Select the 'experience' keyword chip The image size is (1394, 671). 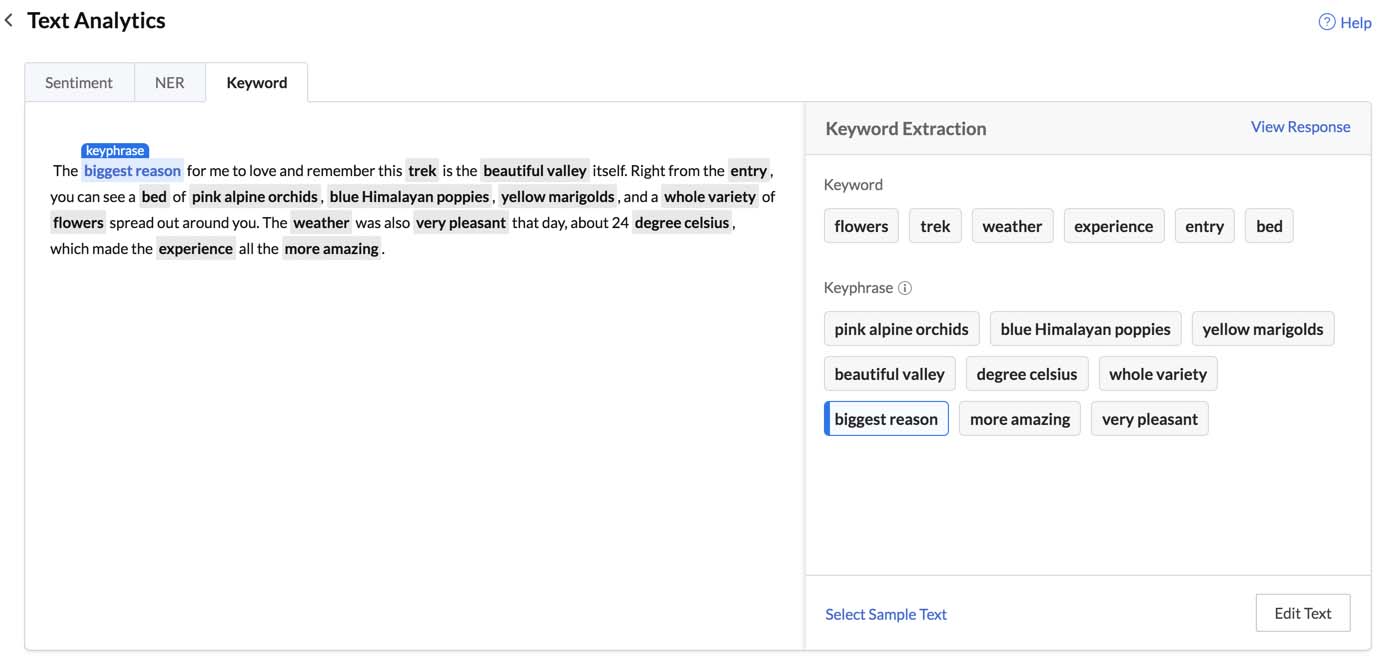1114,226
